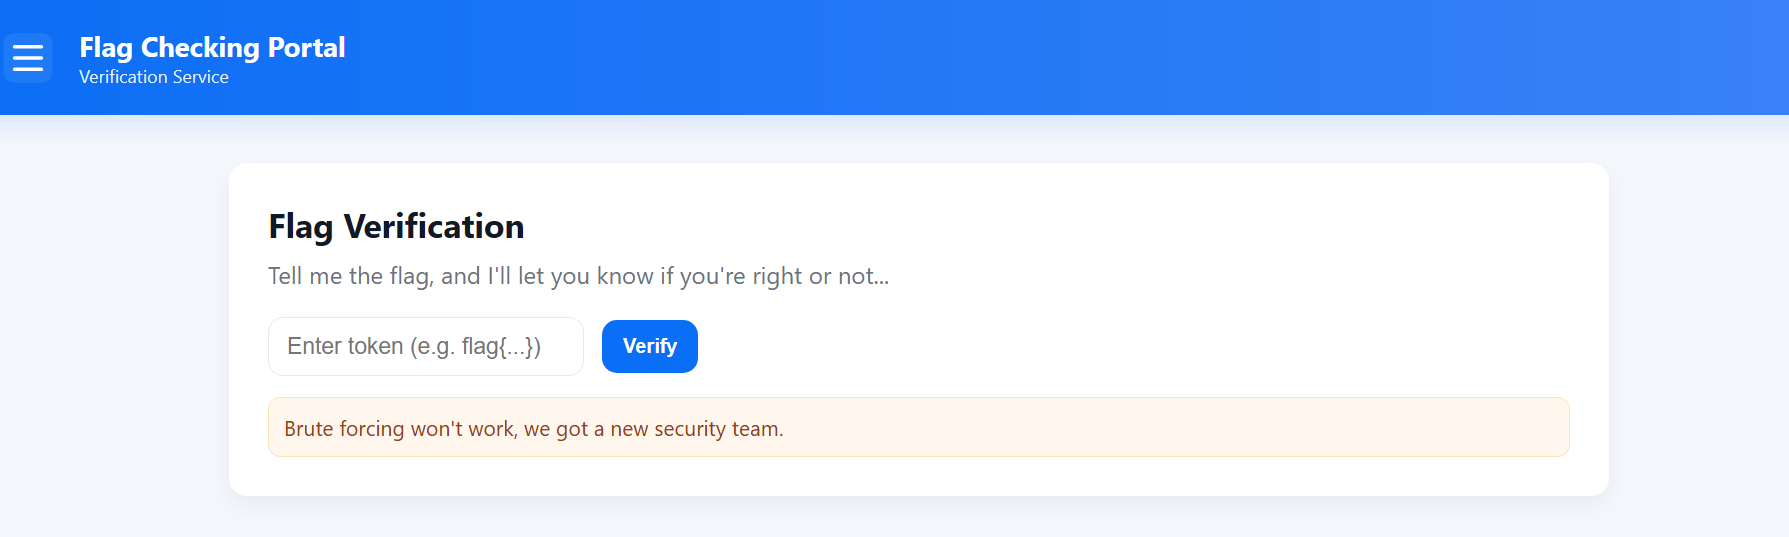Viewport: 1789px width, 537px height.
Task: Click the Flag Verification heading
Action: [x=396, y=227]
